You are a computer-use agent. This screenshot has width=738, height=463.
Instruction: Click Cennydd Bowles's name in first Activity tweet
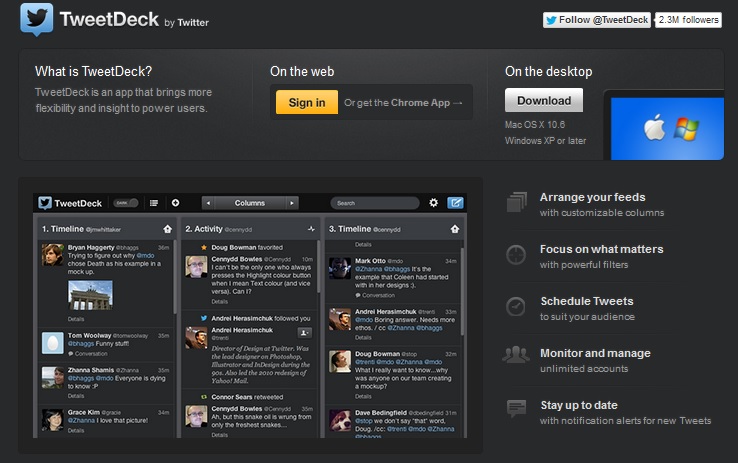coord(237,259)
